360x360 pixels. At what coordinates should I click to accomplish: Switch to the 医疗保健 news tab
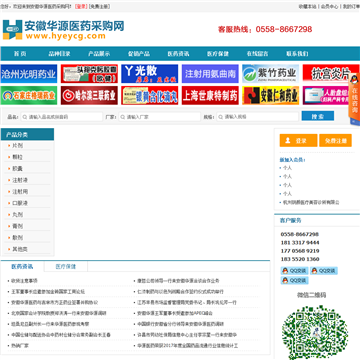(x=66, y=267)
